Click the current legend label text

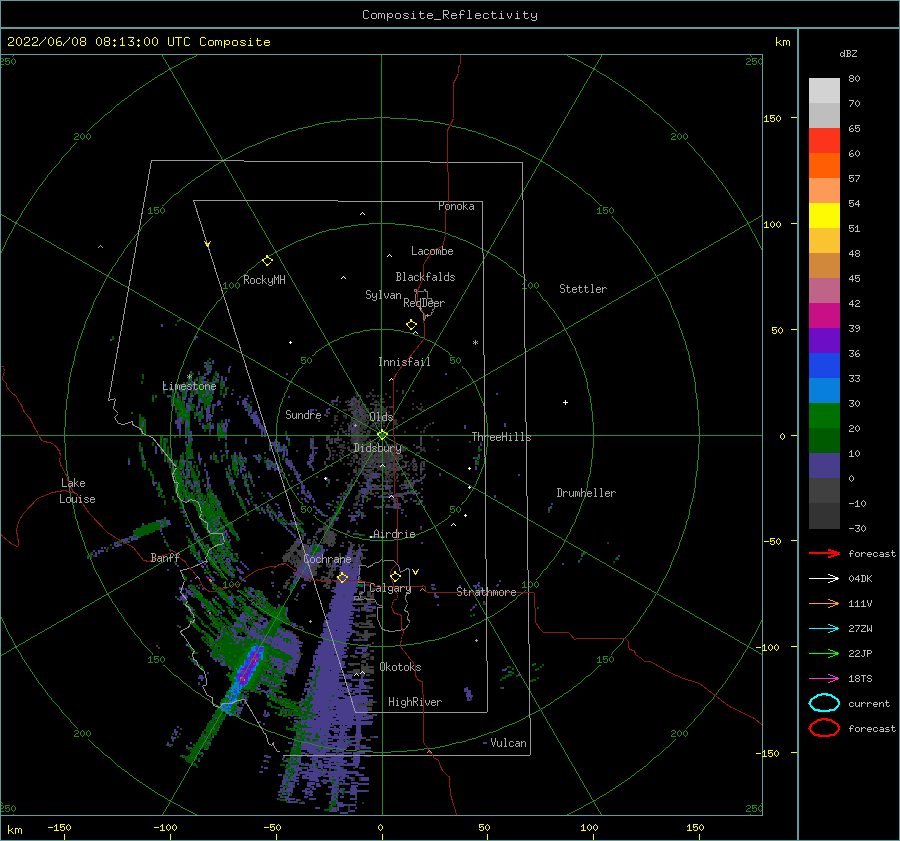pos(869,704)
